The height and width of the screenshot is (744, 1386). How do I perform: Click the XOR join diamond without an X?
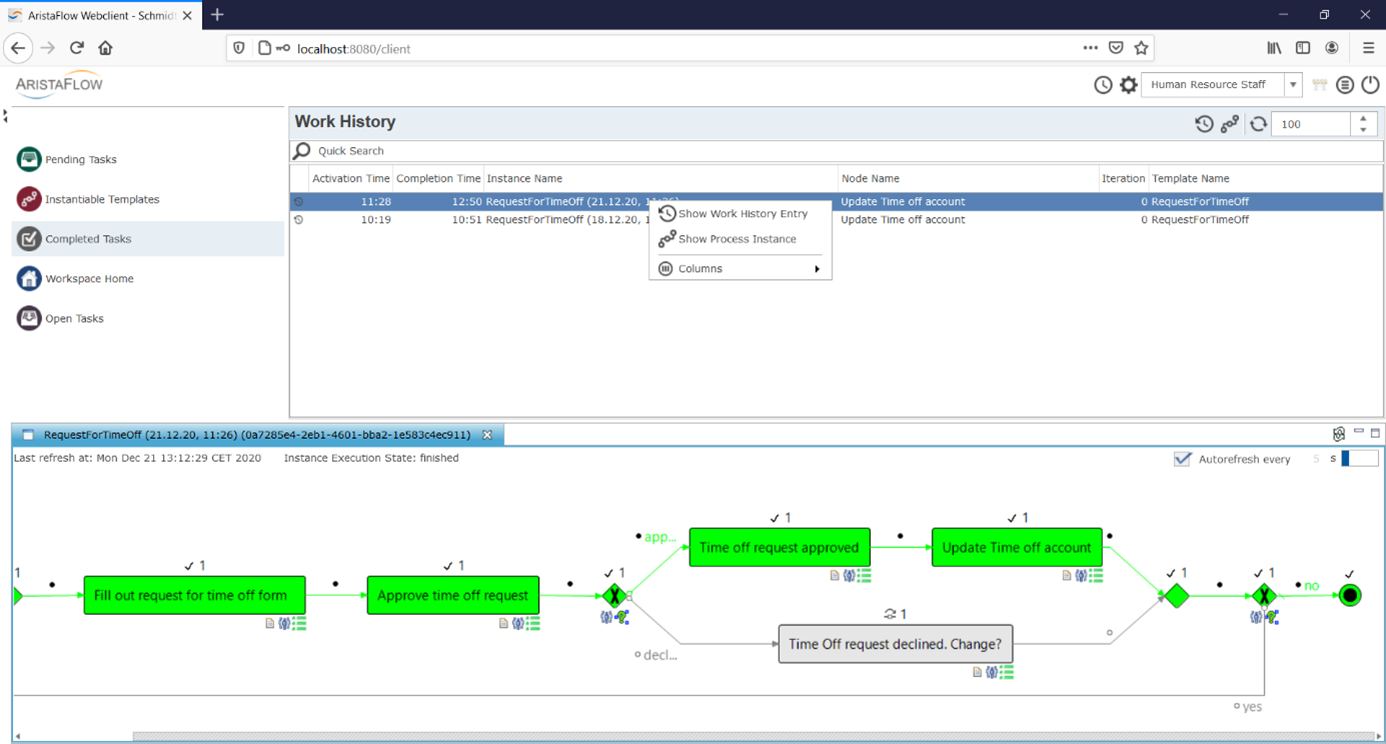pos(1177,596)
